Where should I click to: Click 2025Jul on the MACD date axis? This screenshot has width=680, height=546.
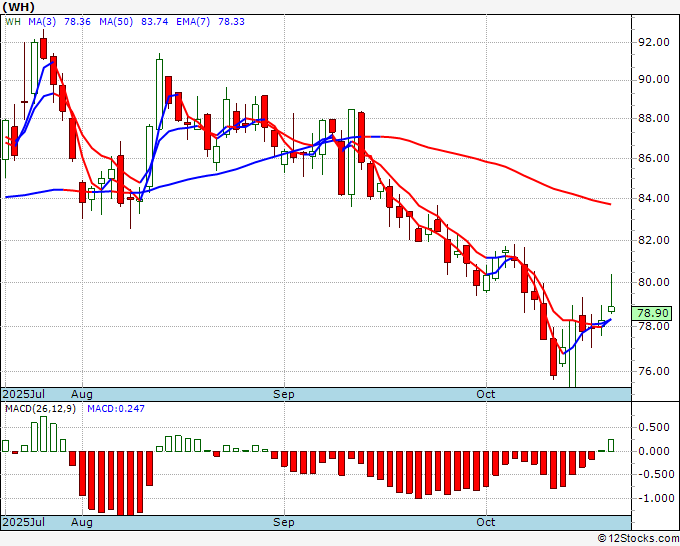(24, 522)
